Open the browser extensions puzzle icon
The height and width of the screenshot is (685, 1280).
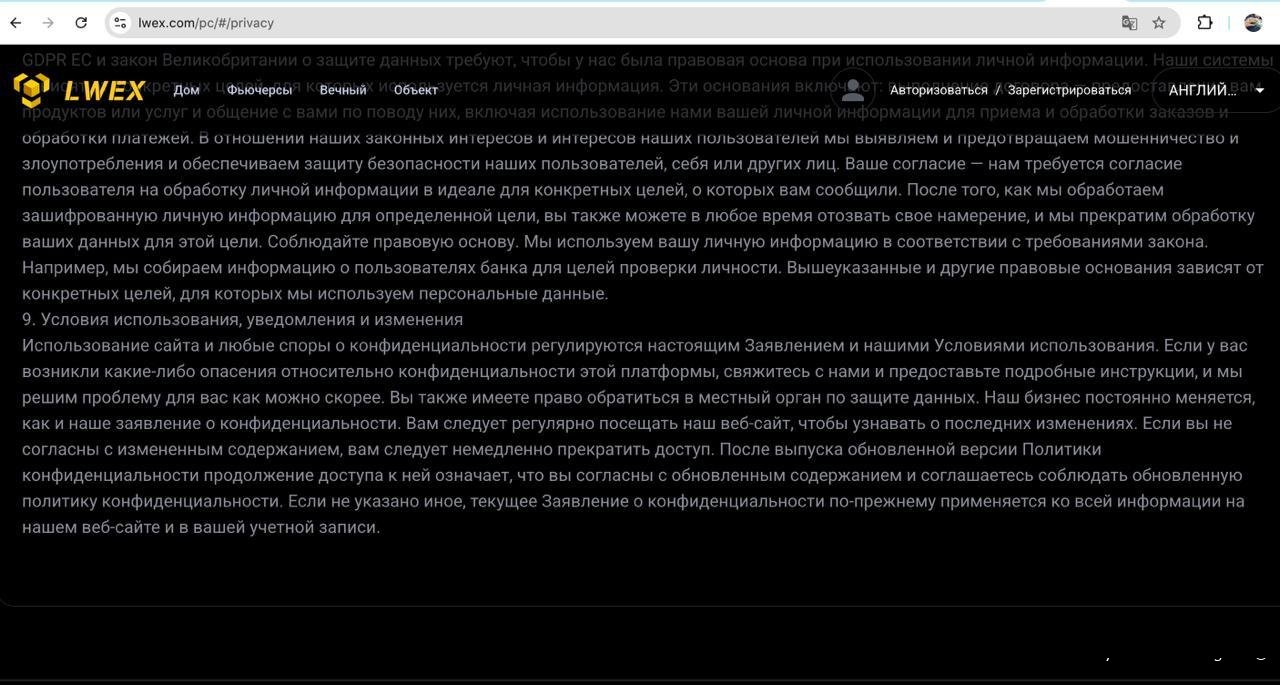1205,22
